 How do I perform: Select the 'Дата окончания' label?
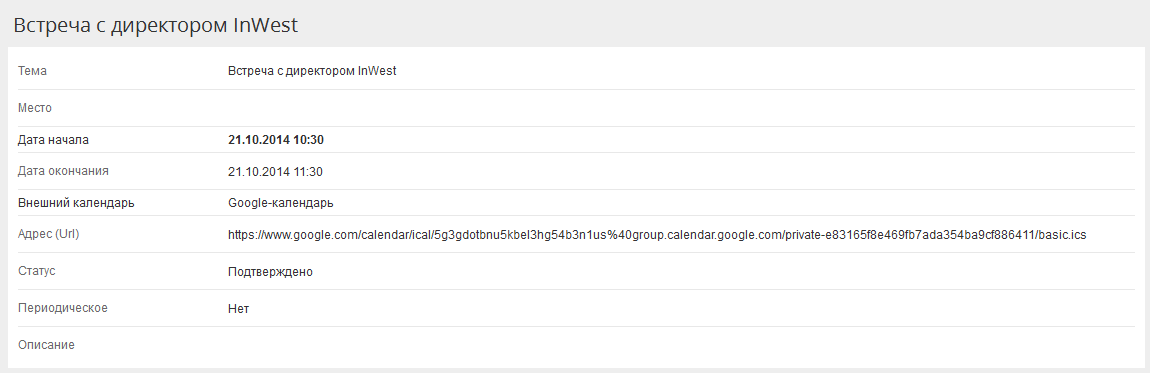pyautogui.click(x=63, y=171)
